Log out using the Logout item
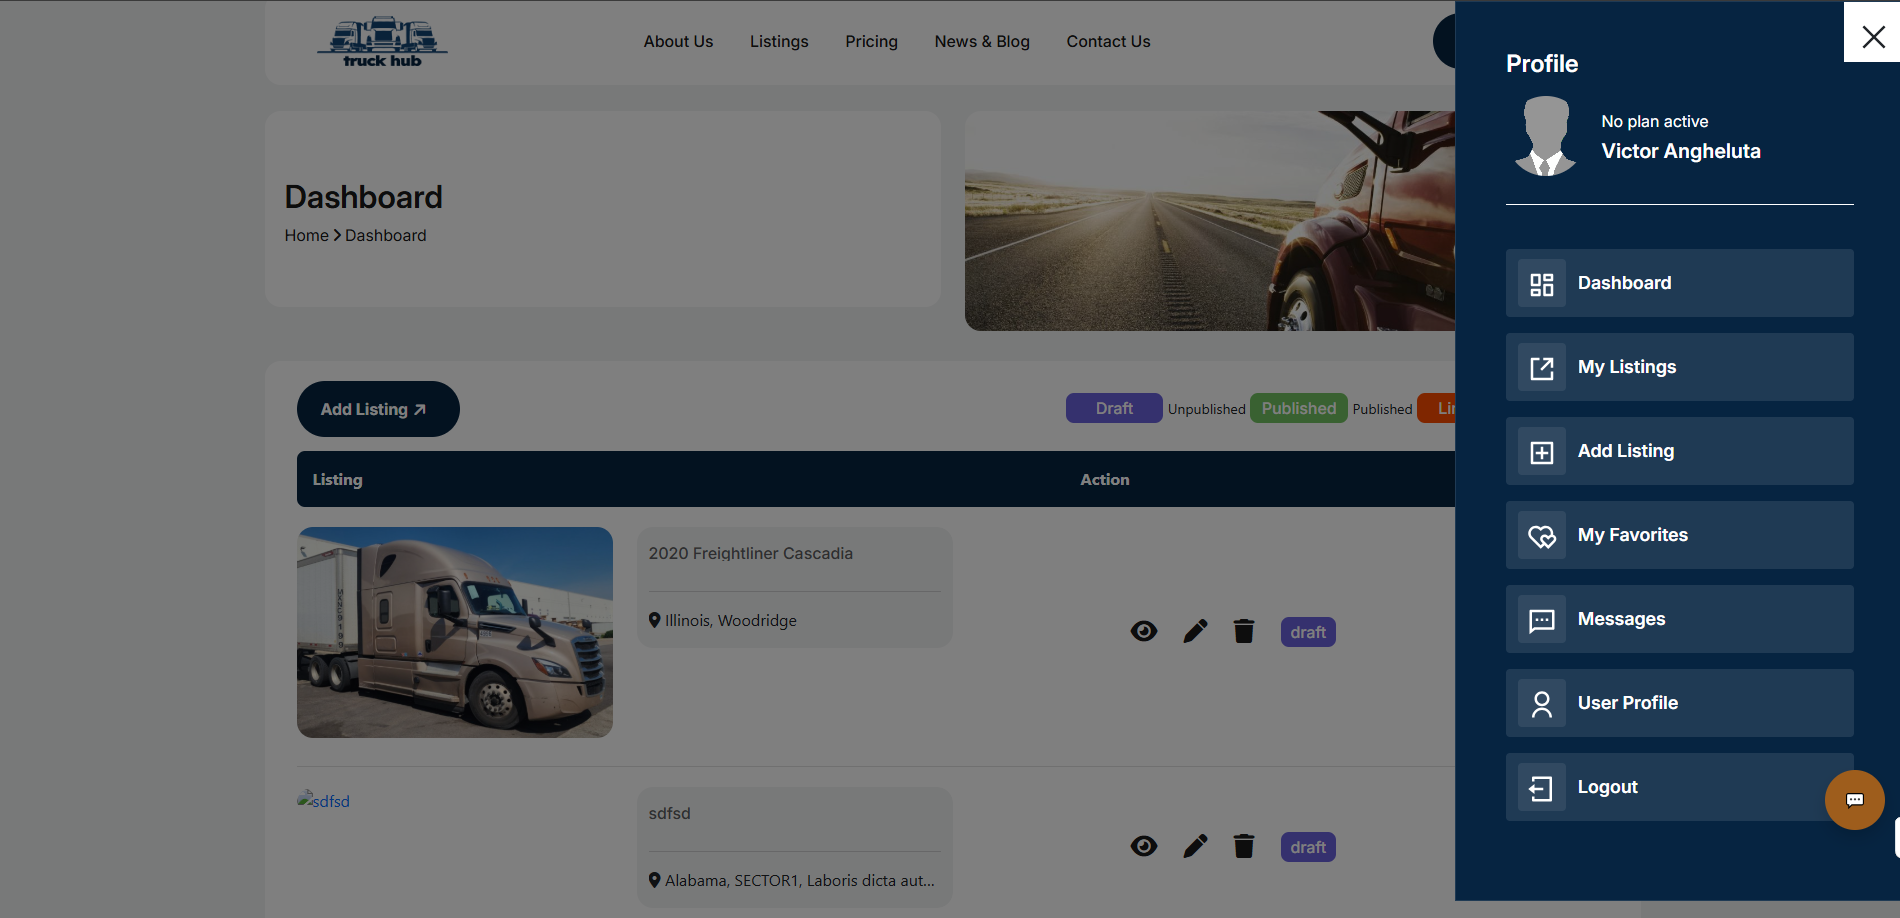 [1660, 787]
